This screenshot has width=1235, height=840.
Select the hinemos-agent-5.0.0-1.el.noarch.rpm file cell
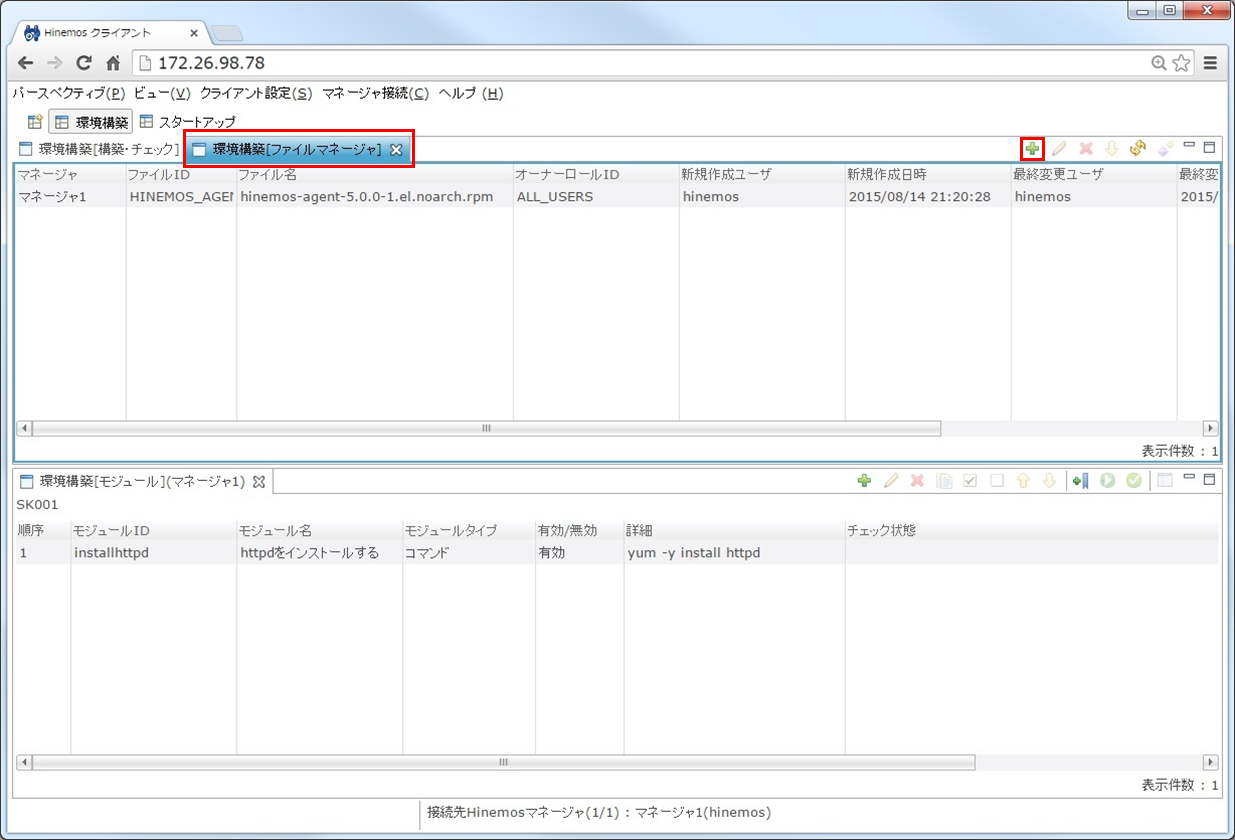375,197
